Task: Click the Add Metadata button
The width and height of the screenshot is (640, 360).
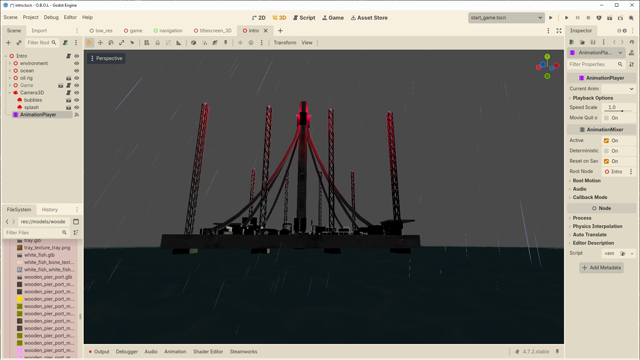Action: pos(601,268)
